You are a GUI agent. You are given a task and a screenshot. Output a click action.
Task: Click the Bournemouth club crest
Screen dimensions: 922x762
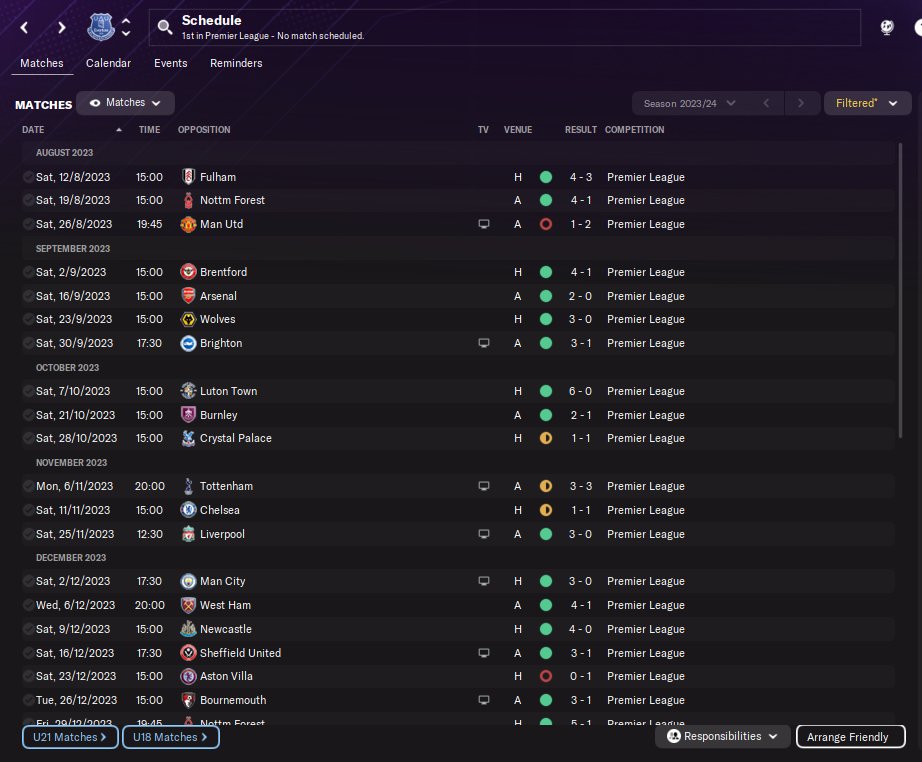pos(188,700)
